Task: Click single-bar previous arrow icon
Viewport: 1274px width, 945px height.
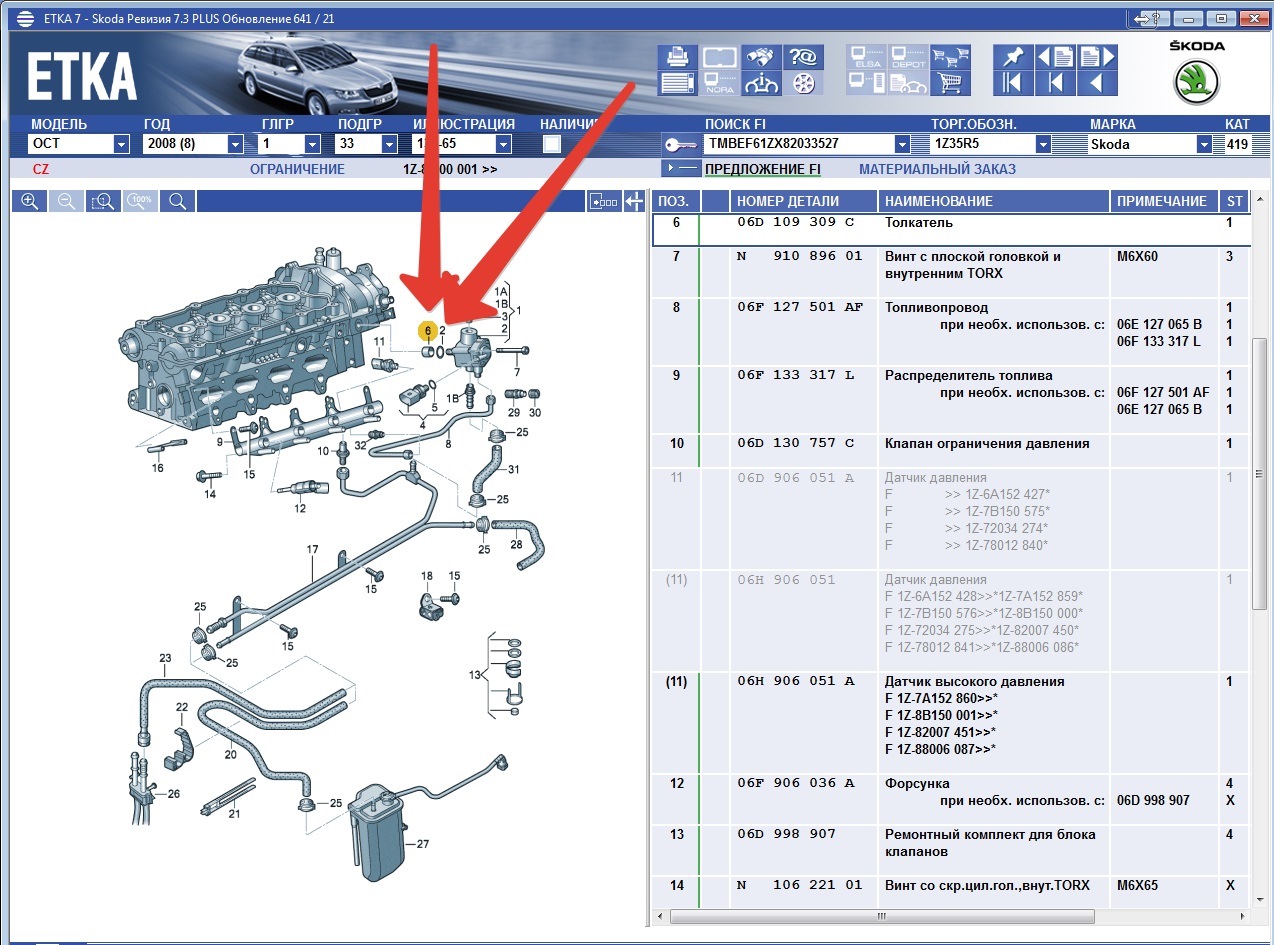Action: tap(1056, 83)
